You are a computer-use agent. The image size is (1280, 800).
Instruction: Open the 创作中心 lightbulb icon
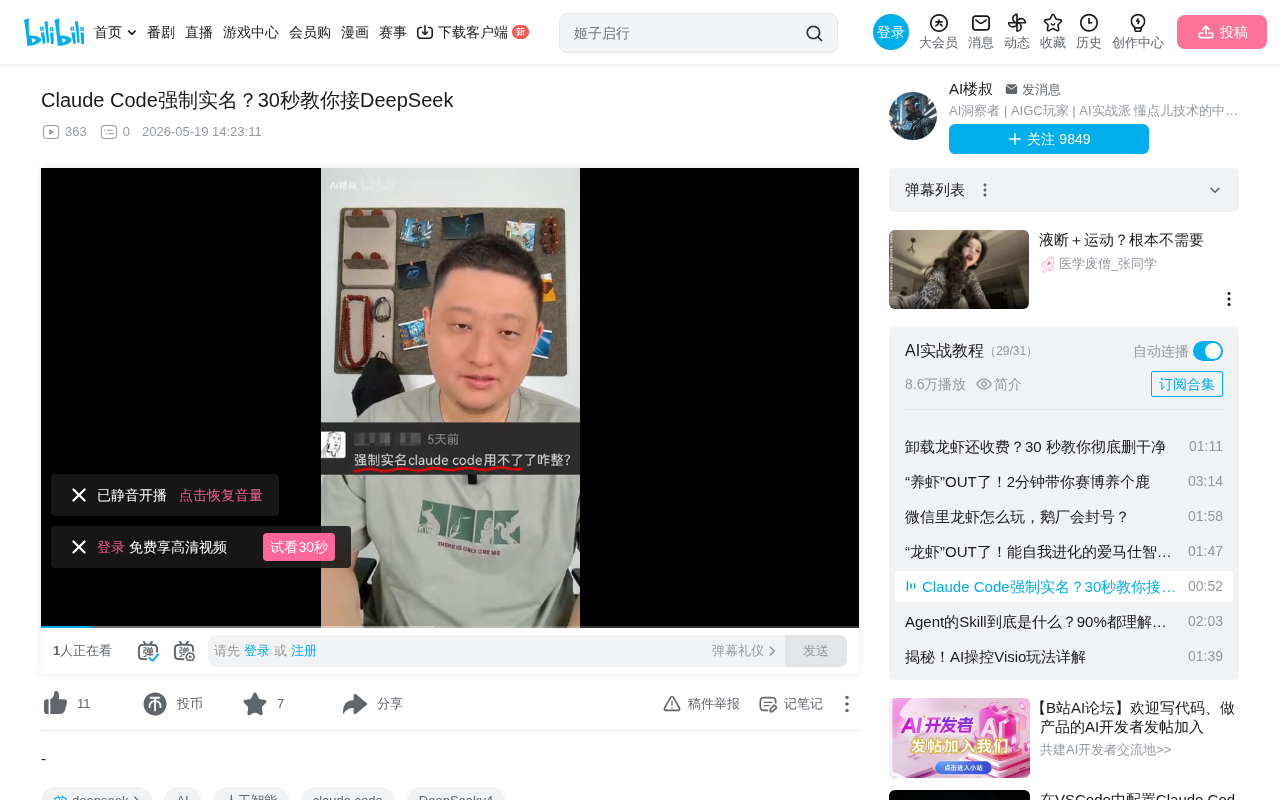[x=1138, y=32]
